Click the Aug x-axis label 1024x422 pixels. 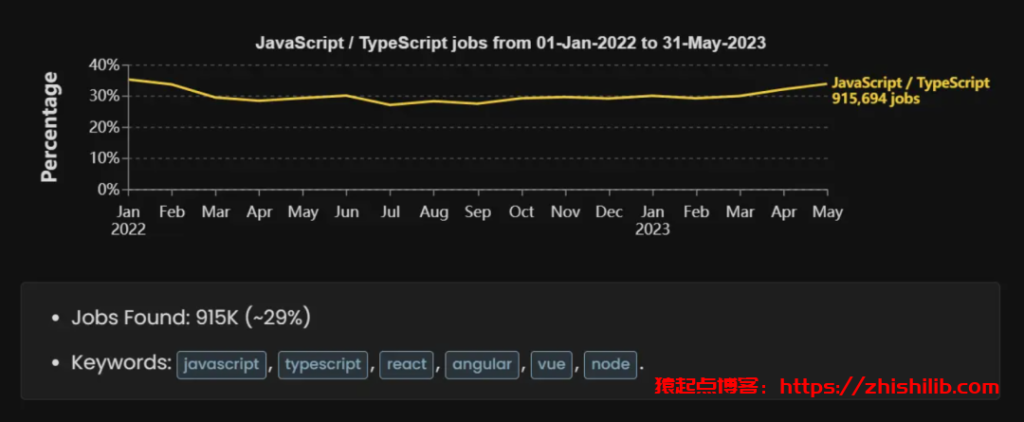click(x=434, y=212)
